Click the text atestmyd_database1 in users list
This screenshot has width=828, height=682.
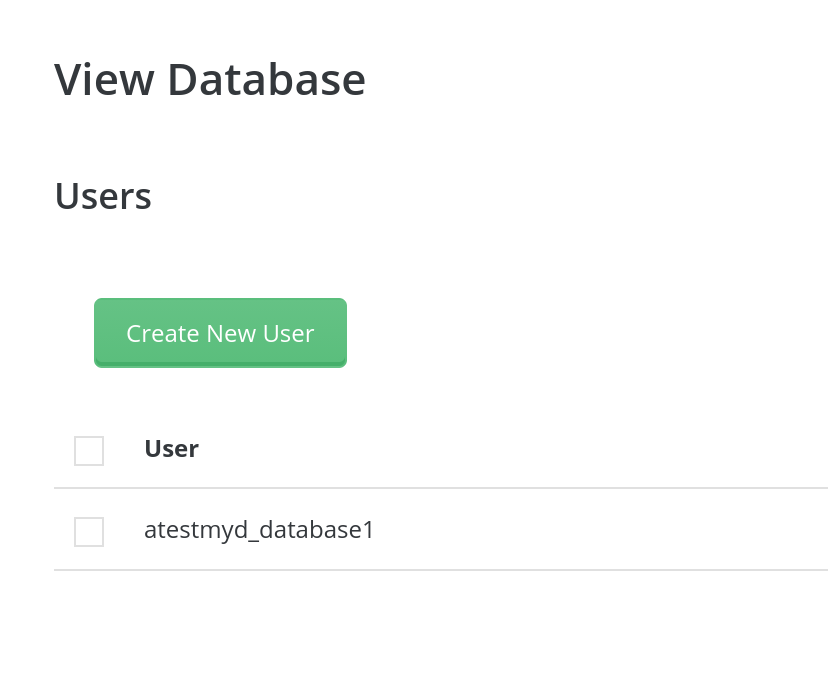point(259,530)
